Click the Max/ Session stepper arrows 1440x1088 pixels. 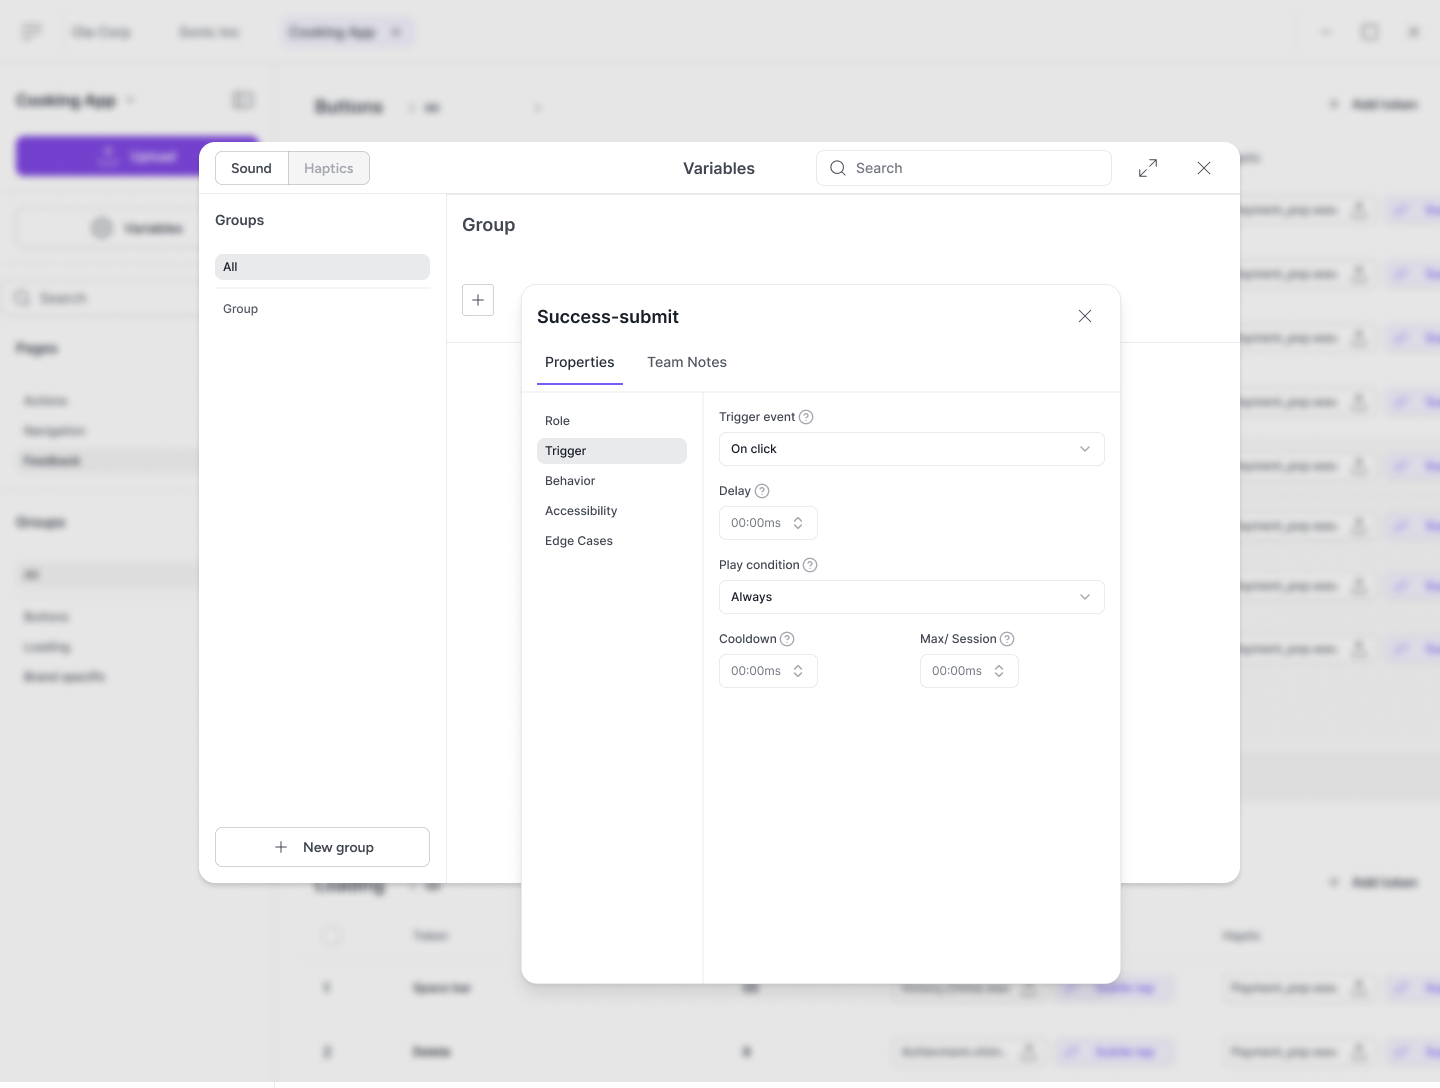click(x=999, y=671)
